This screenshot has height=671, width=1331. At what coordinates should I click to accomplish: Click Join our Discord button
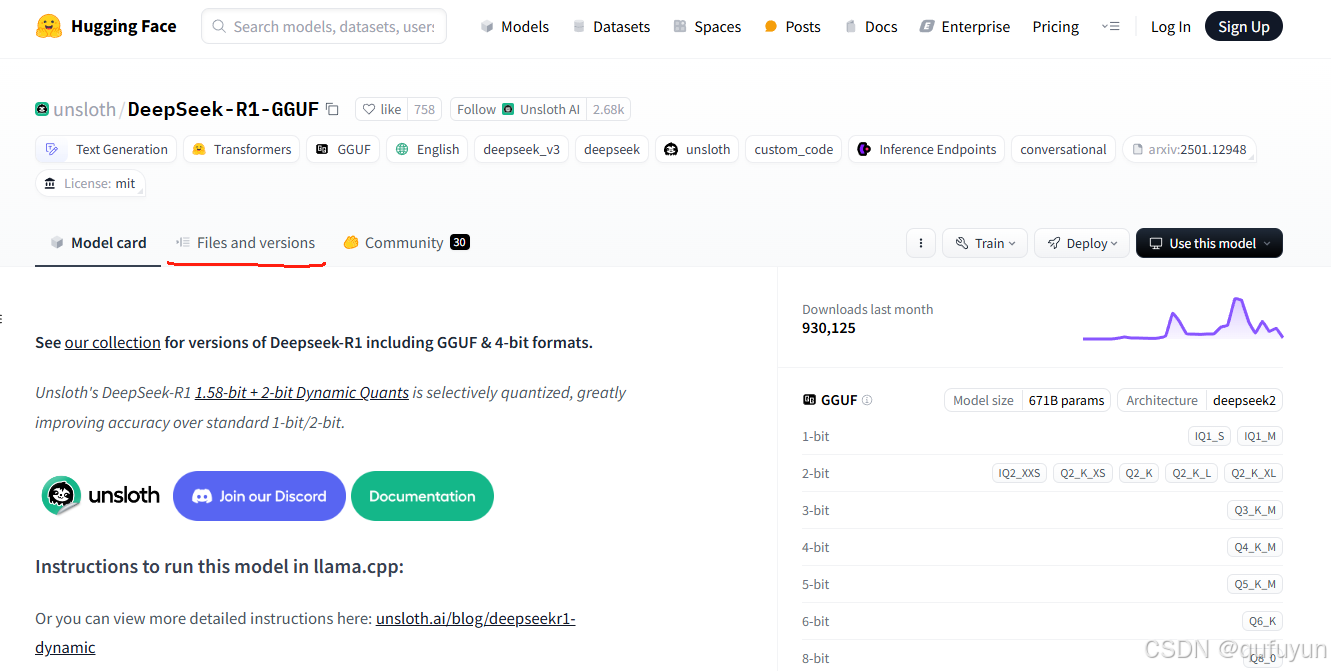pos(259,496)
